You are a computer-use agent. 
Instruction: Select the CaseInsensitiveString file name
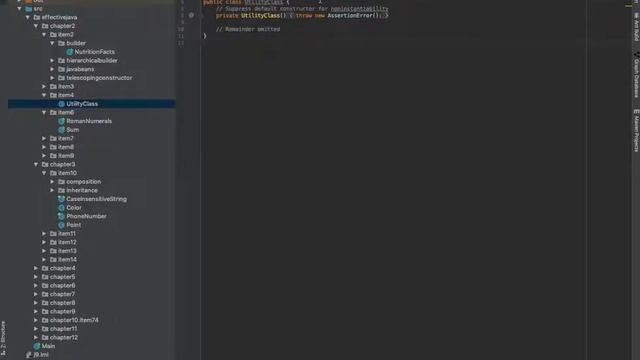[x=96, y=199]
